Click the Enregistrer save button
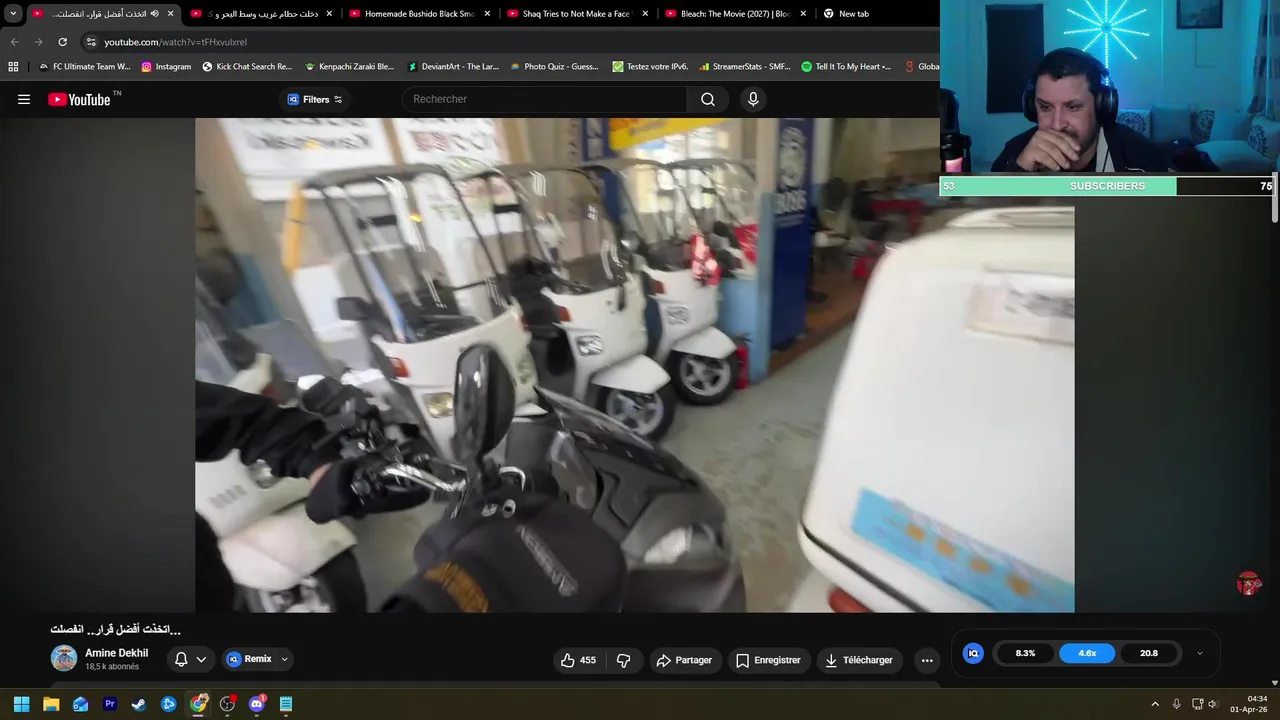 [768, 660]
